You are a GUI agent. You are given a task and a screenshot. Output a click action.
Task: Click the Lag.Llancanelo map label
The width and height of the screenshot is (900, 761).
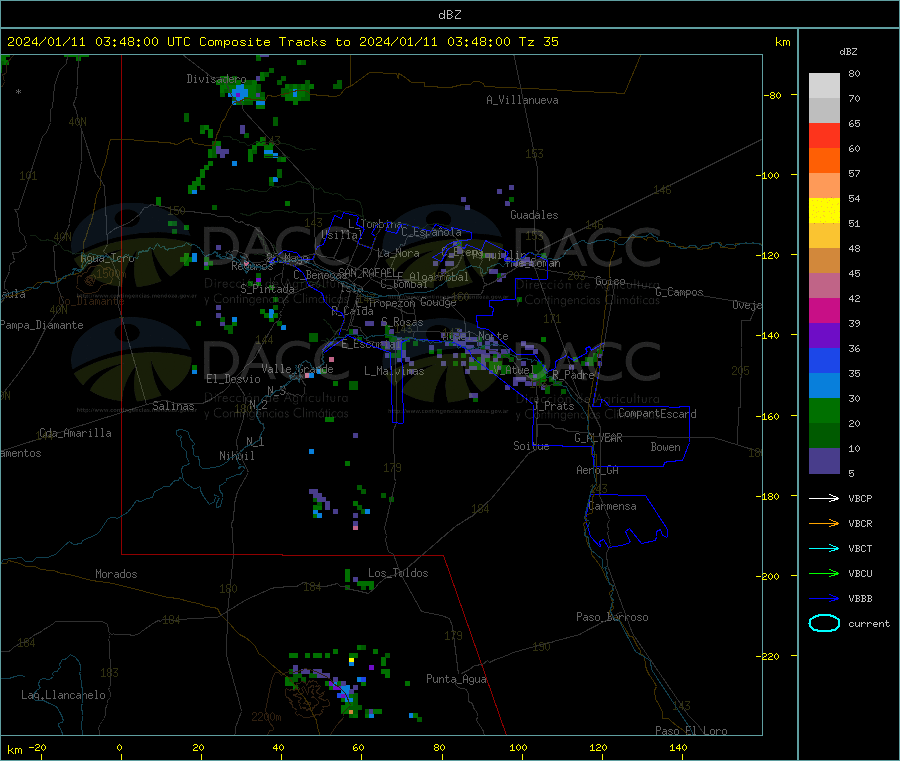tap(64, 695)
